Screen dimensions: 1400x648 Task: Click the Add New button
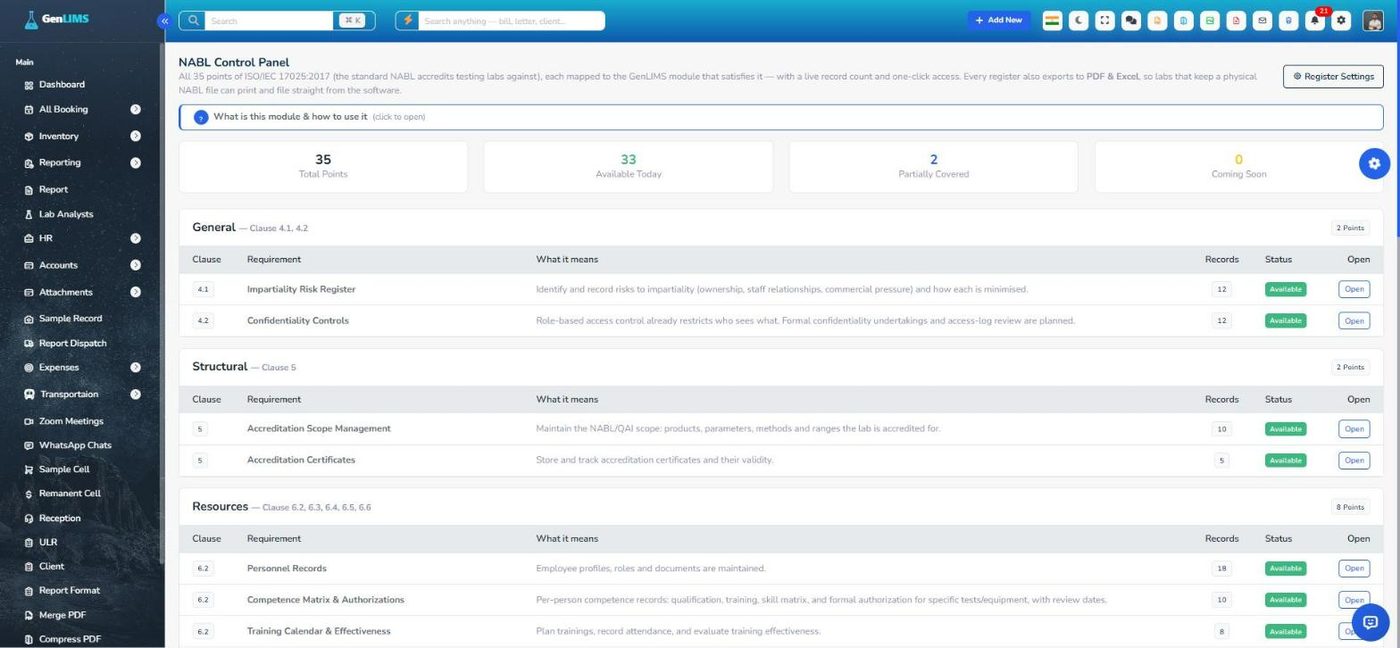tap(999, 20)
